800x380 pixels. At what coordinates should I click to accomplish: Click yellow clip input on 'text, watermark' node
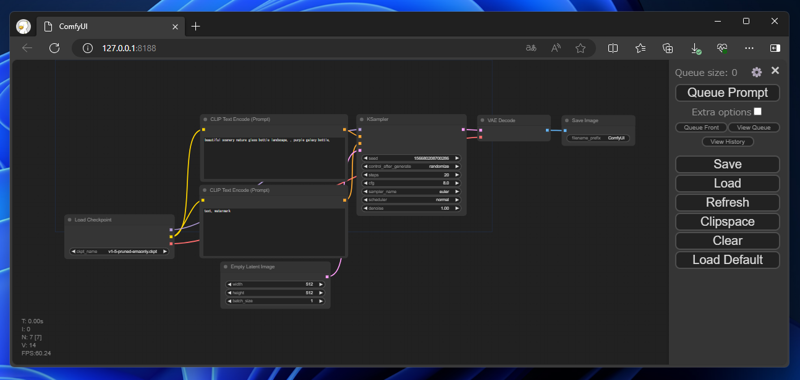pyautogui.click(x=203, y=200)
